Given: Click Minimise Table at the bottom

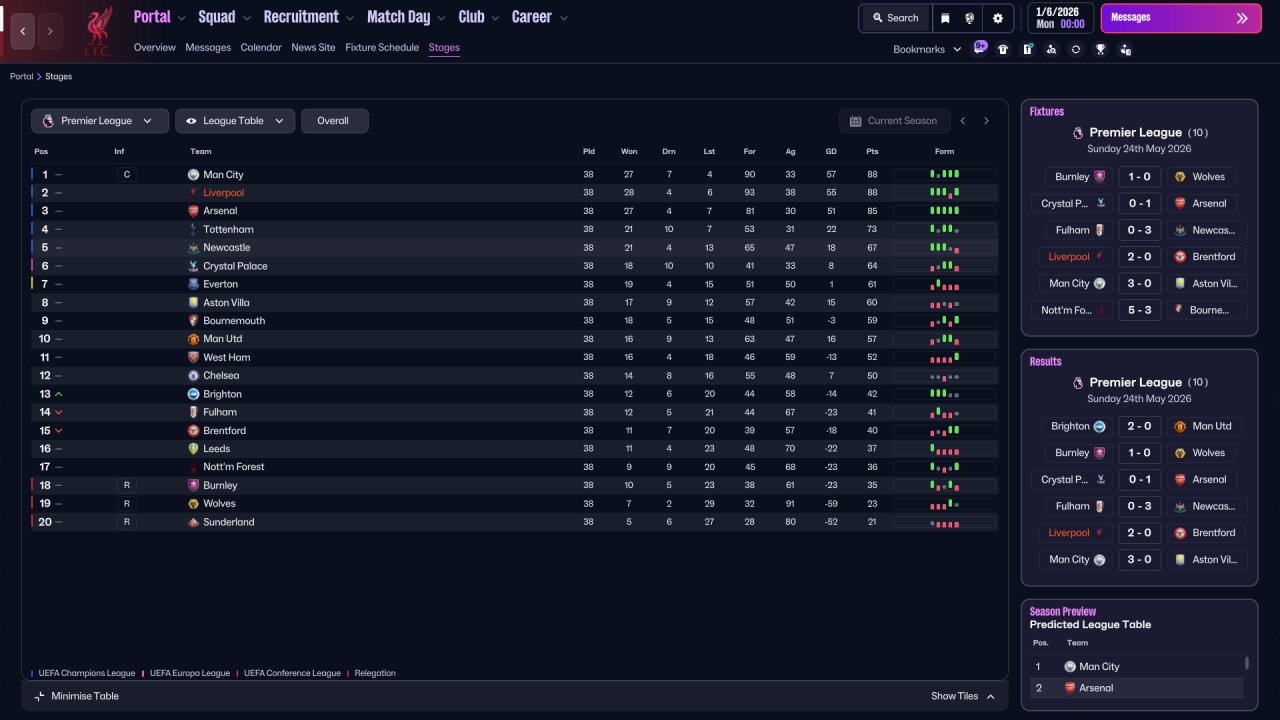Looking at the screenshot, I should [76, 696].
